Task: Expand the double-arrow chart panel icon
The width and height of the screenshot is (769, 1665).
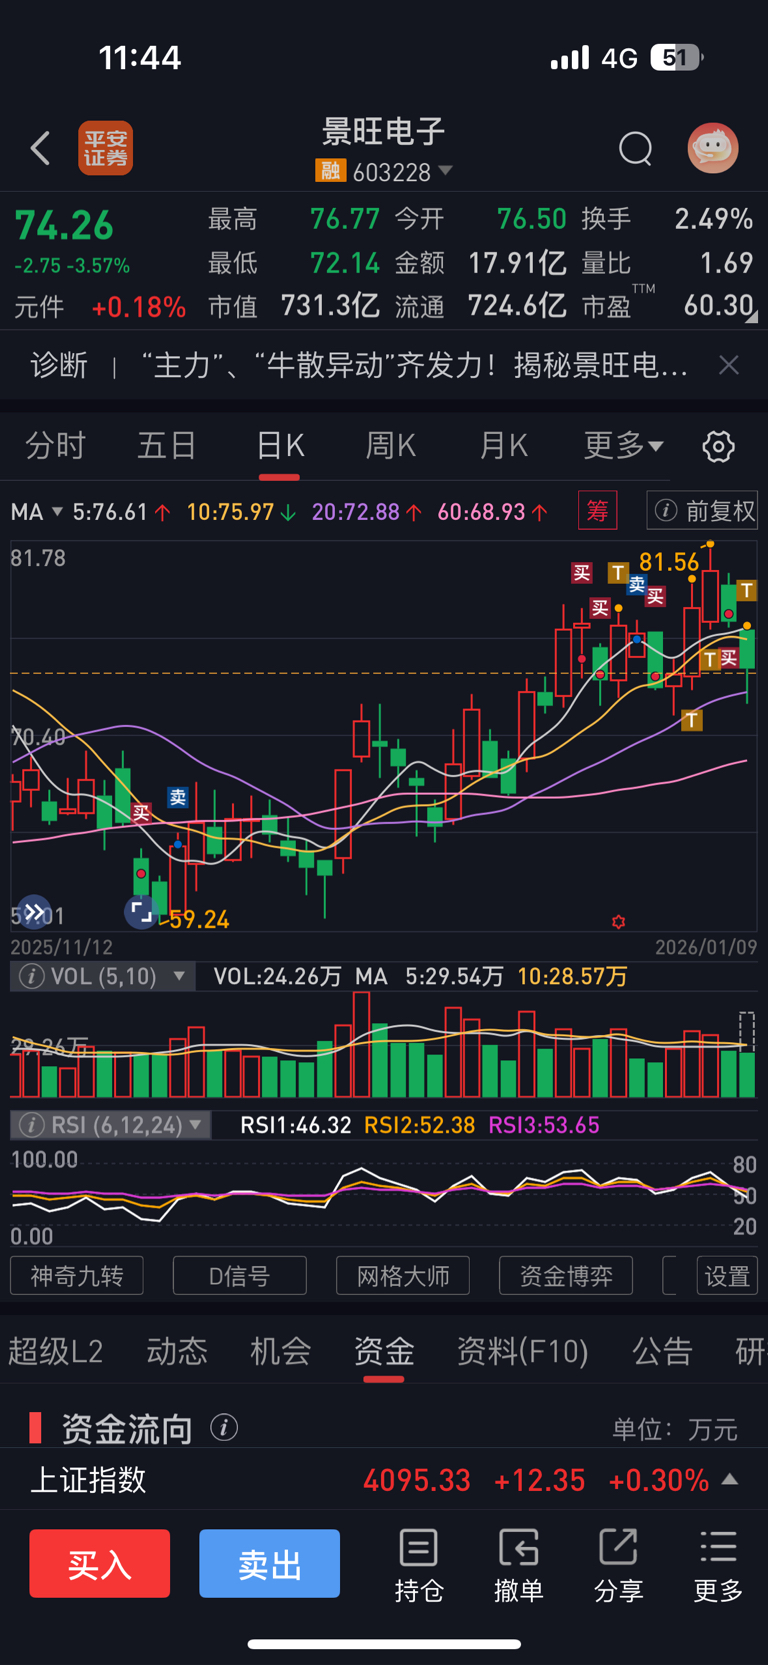Action: (x=33, y=912)
